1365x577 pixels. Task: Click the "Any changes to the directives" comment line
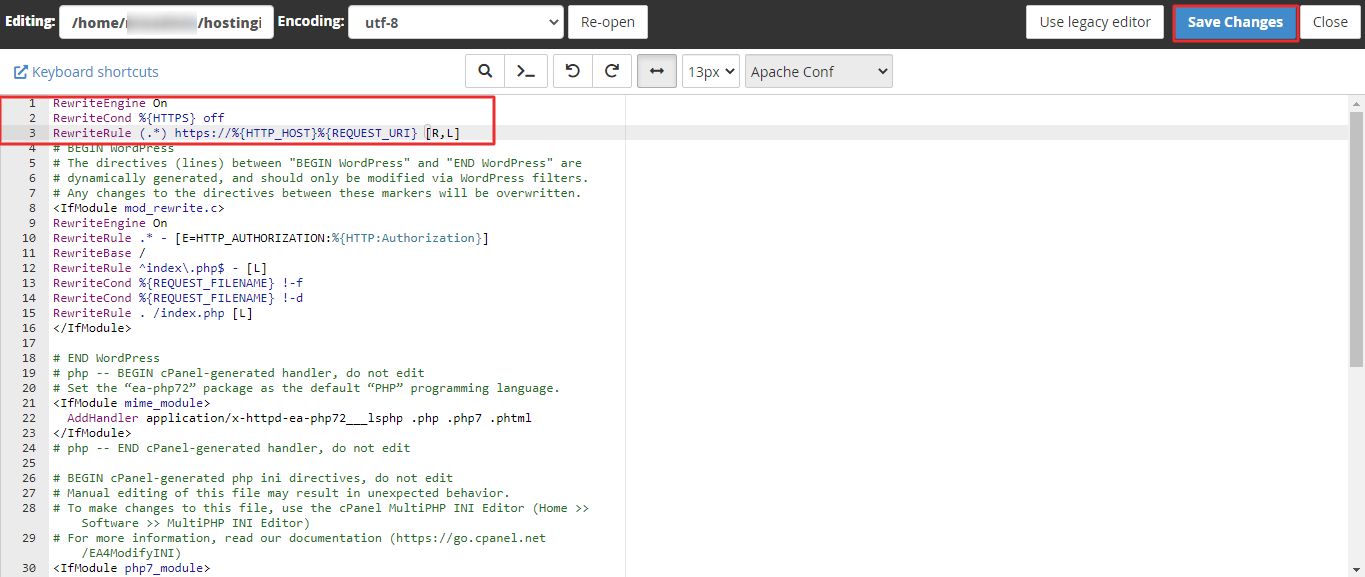317,193
